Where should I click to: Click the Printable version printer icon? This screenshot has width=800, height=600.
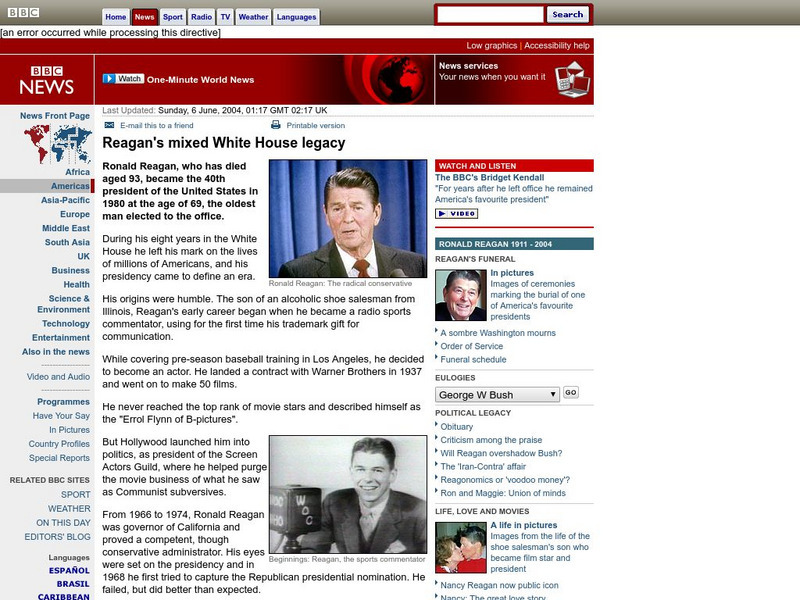click(276, 125)
